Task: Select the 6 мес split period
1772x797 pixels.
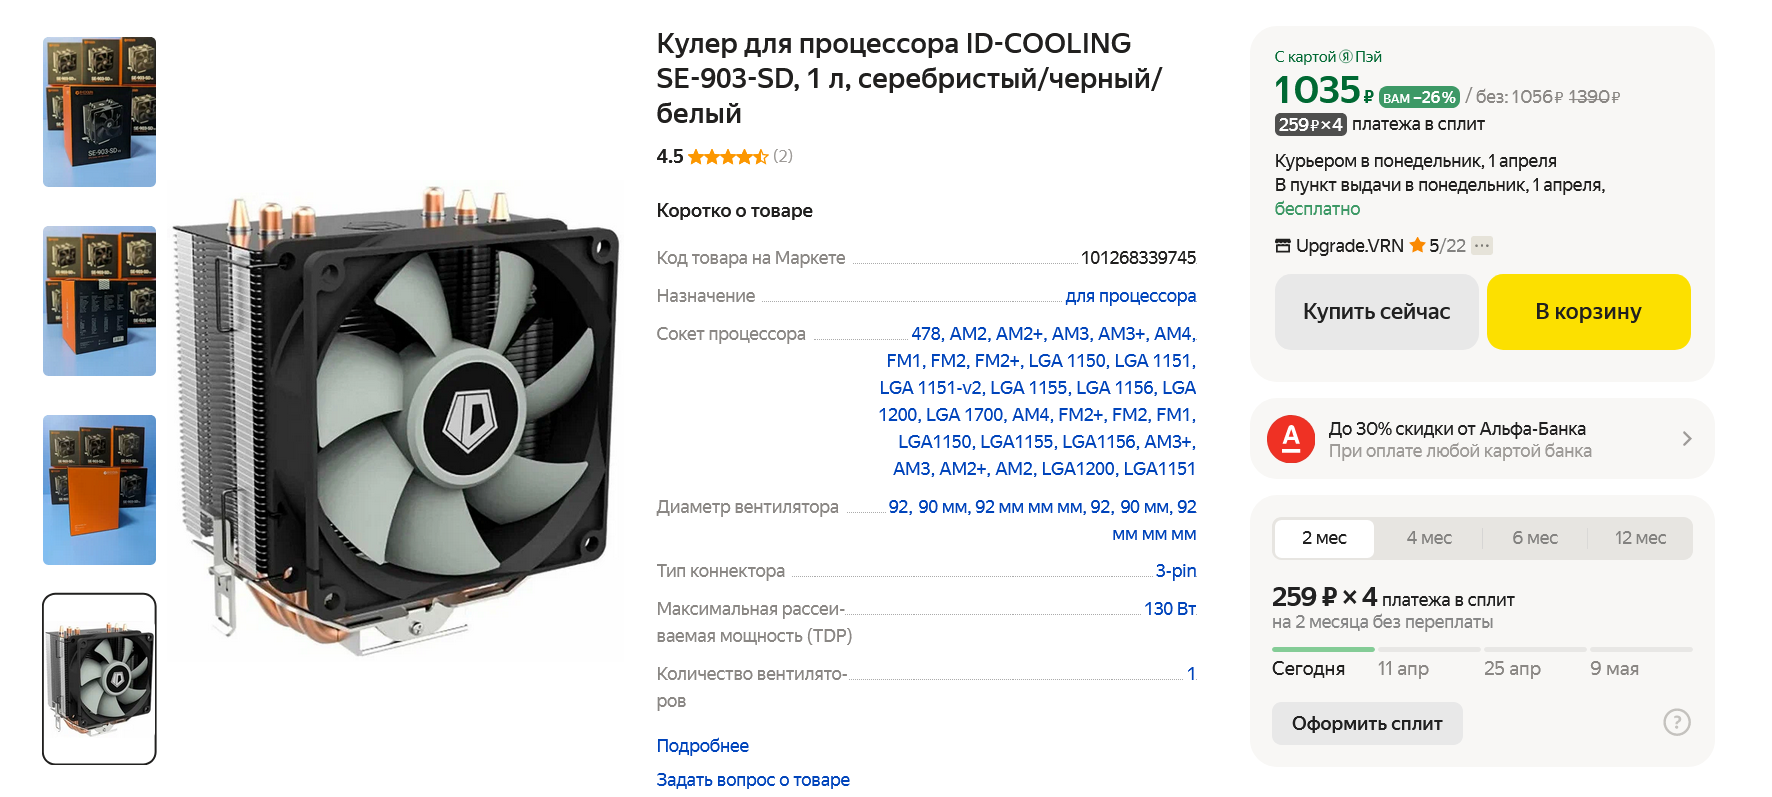Action: [1535, 538]
